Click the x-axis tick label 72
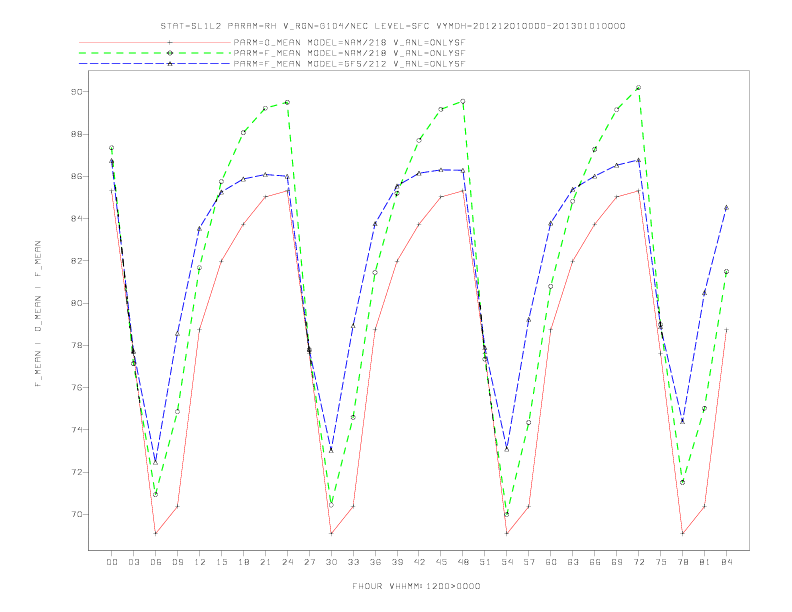Viewport: 792px width, 612px height. (x=639, y=562)
